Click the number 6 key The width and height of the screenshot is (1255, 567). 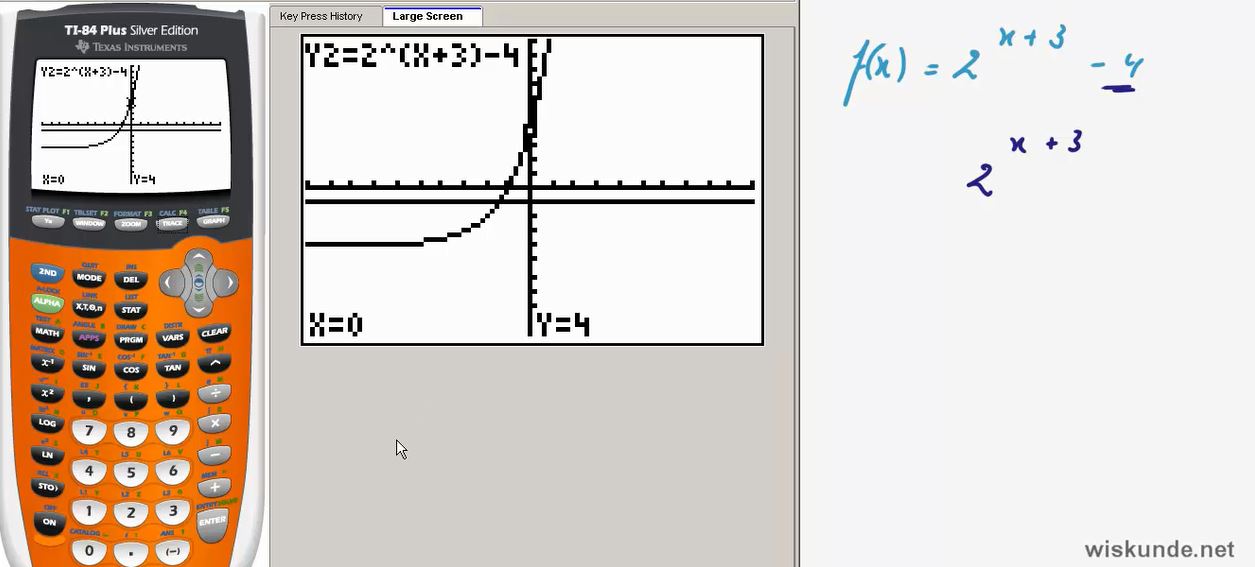pyautogui.click(x=173, y=471)
